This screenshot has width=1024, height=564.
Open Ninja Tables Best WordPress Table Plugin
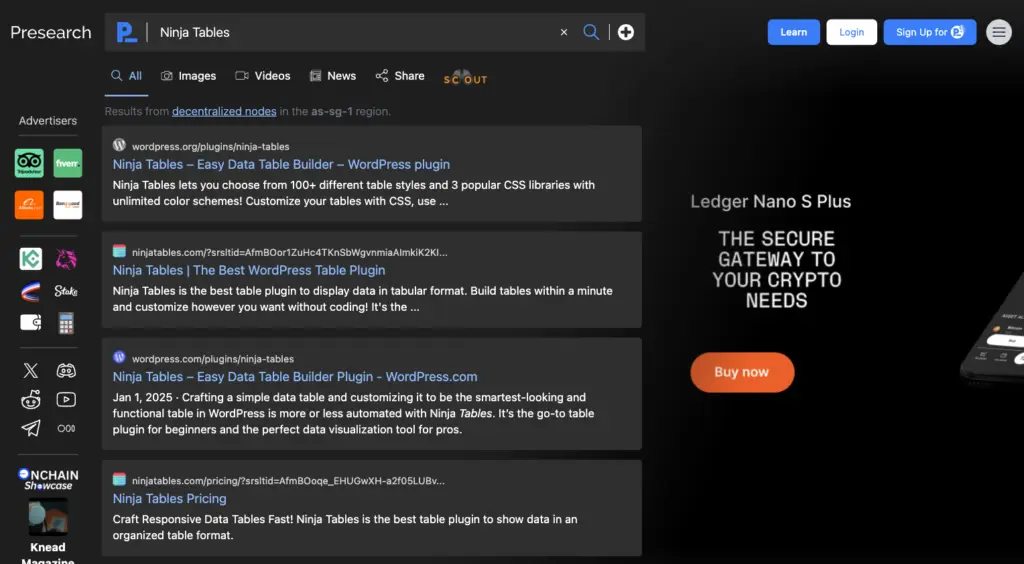coord(249,270)
